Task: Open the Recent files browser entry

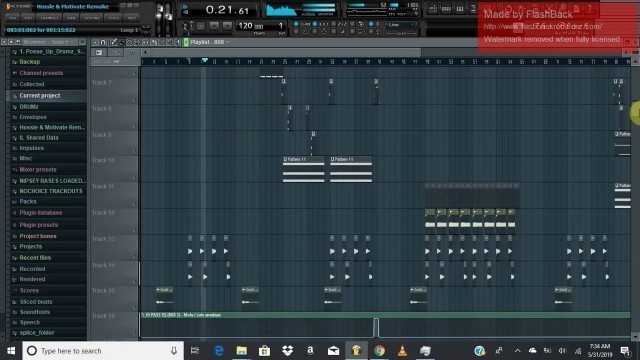Action: 35,258
